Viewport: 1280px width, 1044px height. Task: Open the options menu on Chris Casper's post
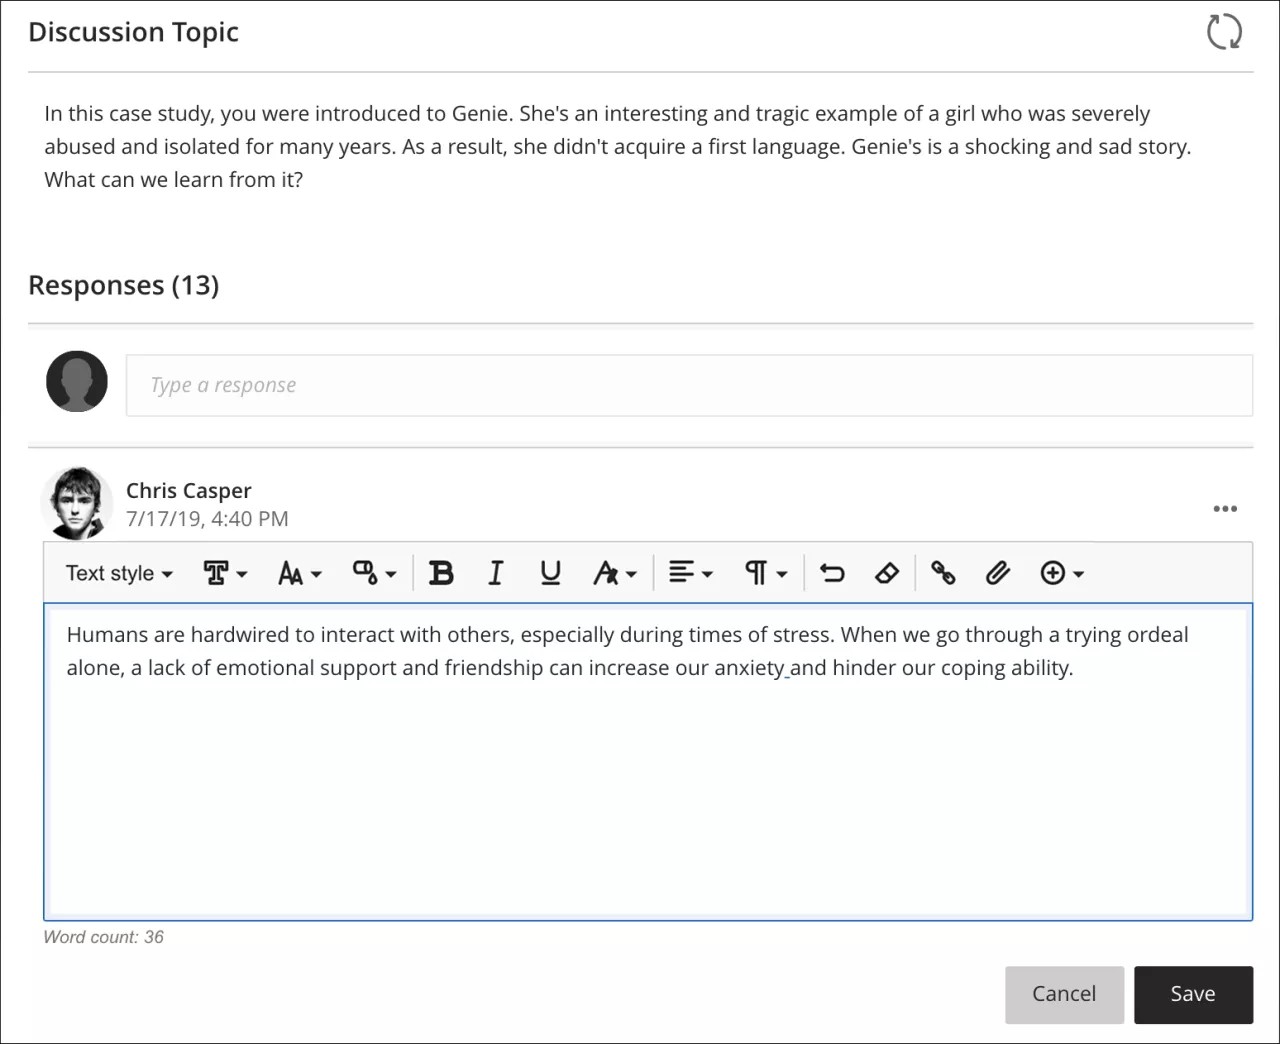[x=1225, y=509]
